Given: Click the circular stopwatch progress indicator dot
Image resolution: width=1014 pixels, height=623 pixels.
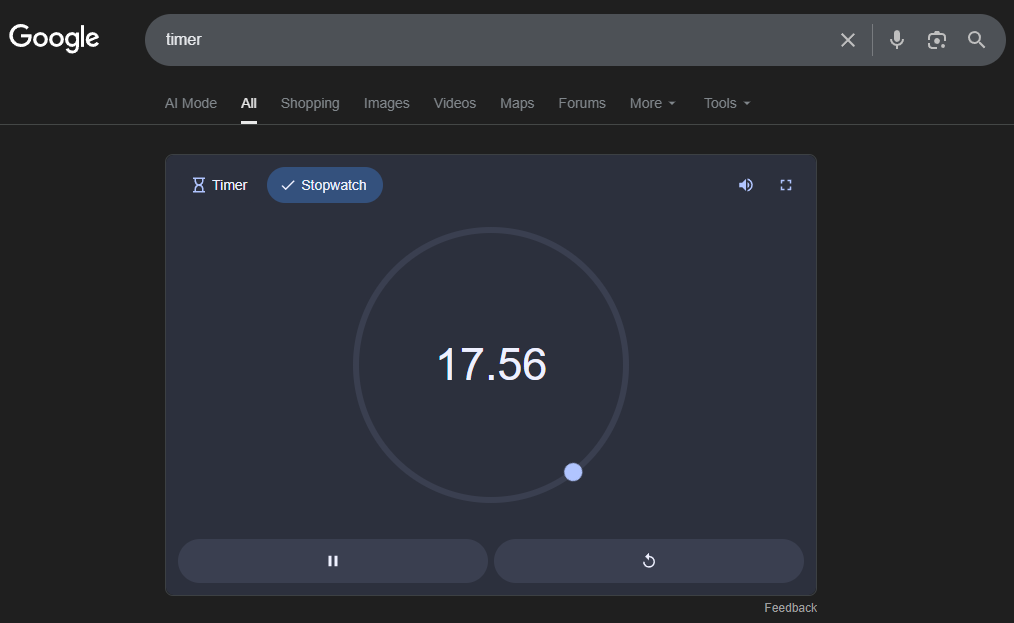Looking at the screenshot, I should coord(573,471).
